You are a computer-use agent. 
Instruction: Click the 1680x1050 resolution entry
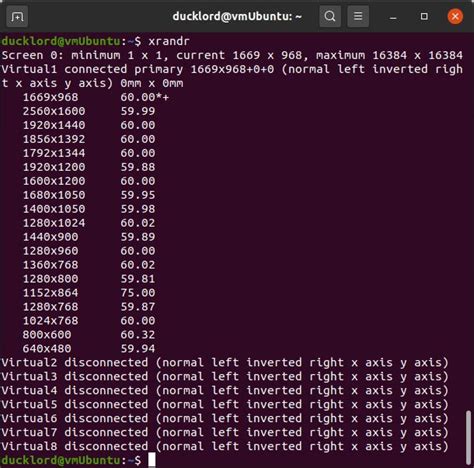pyautogui.click(x=54, y=195)
